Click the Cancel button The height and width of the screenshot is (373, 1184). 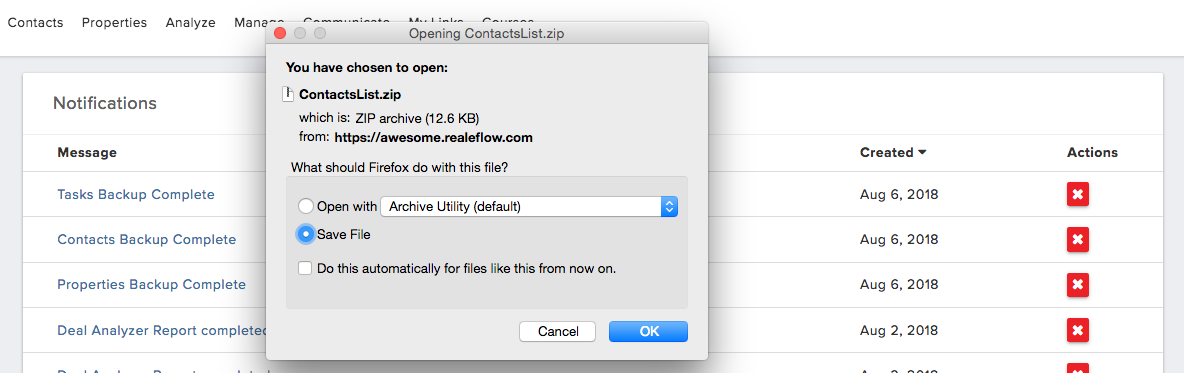[558, 331]
